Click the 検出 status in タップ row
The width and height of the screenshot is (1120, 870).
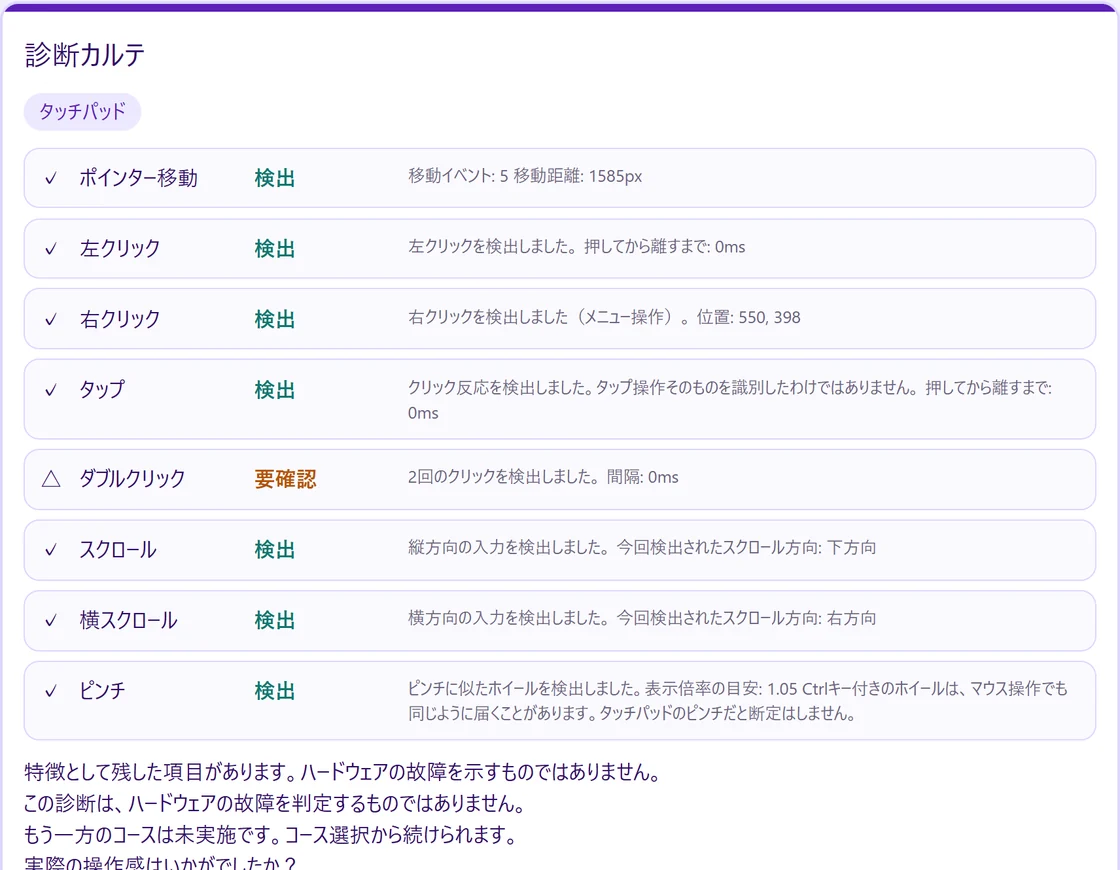pos(275,390)
